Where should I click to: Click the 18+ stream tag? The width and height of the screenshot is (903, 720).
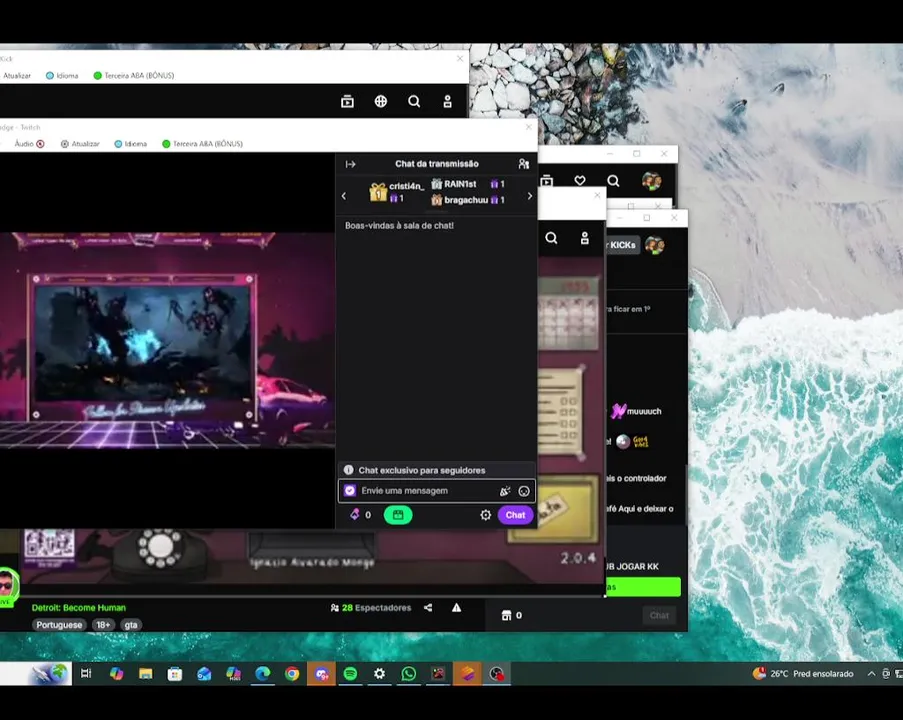(103, 625)
